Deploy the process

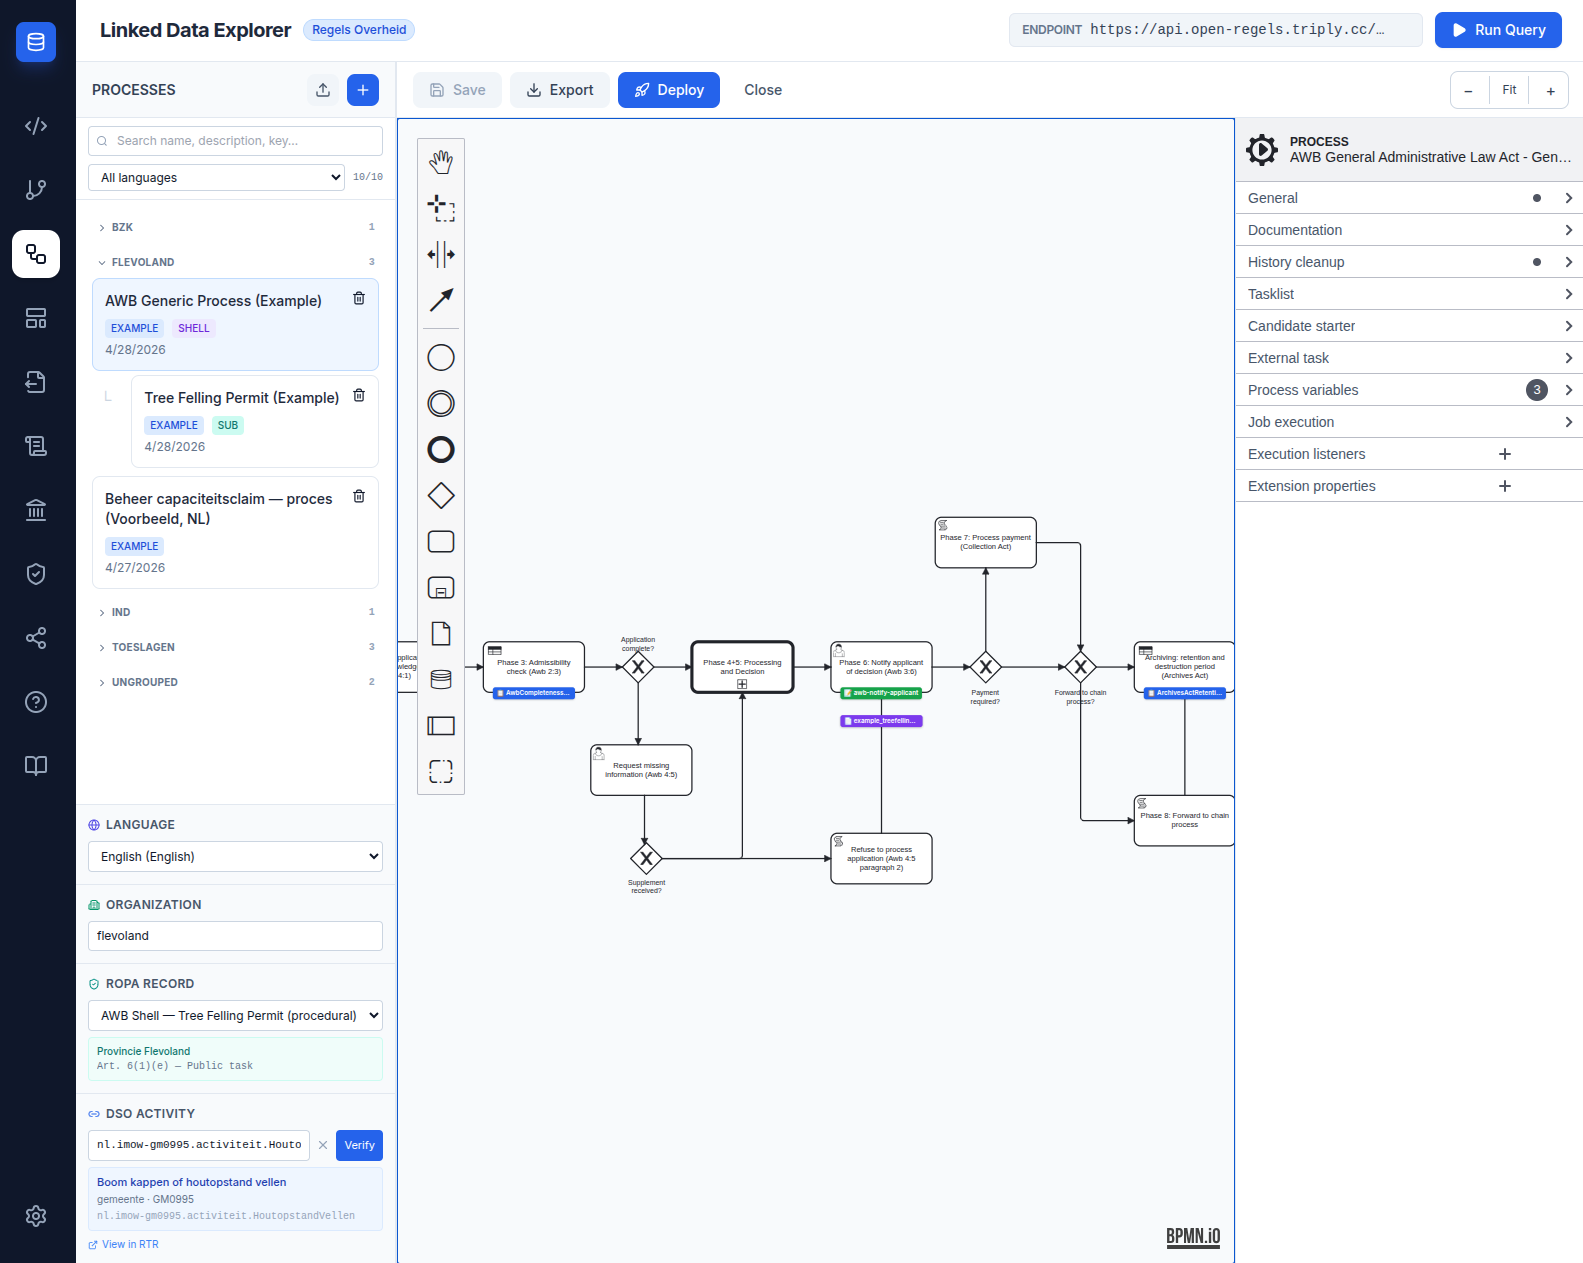coord(669,90)
